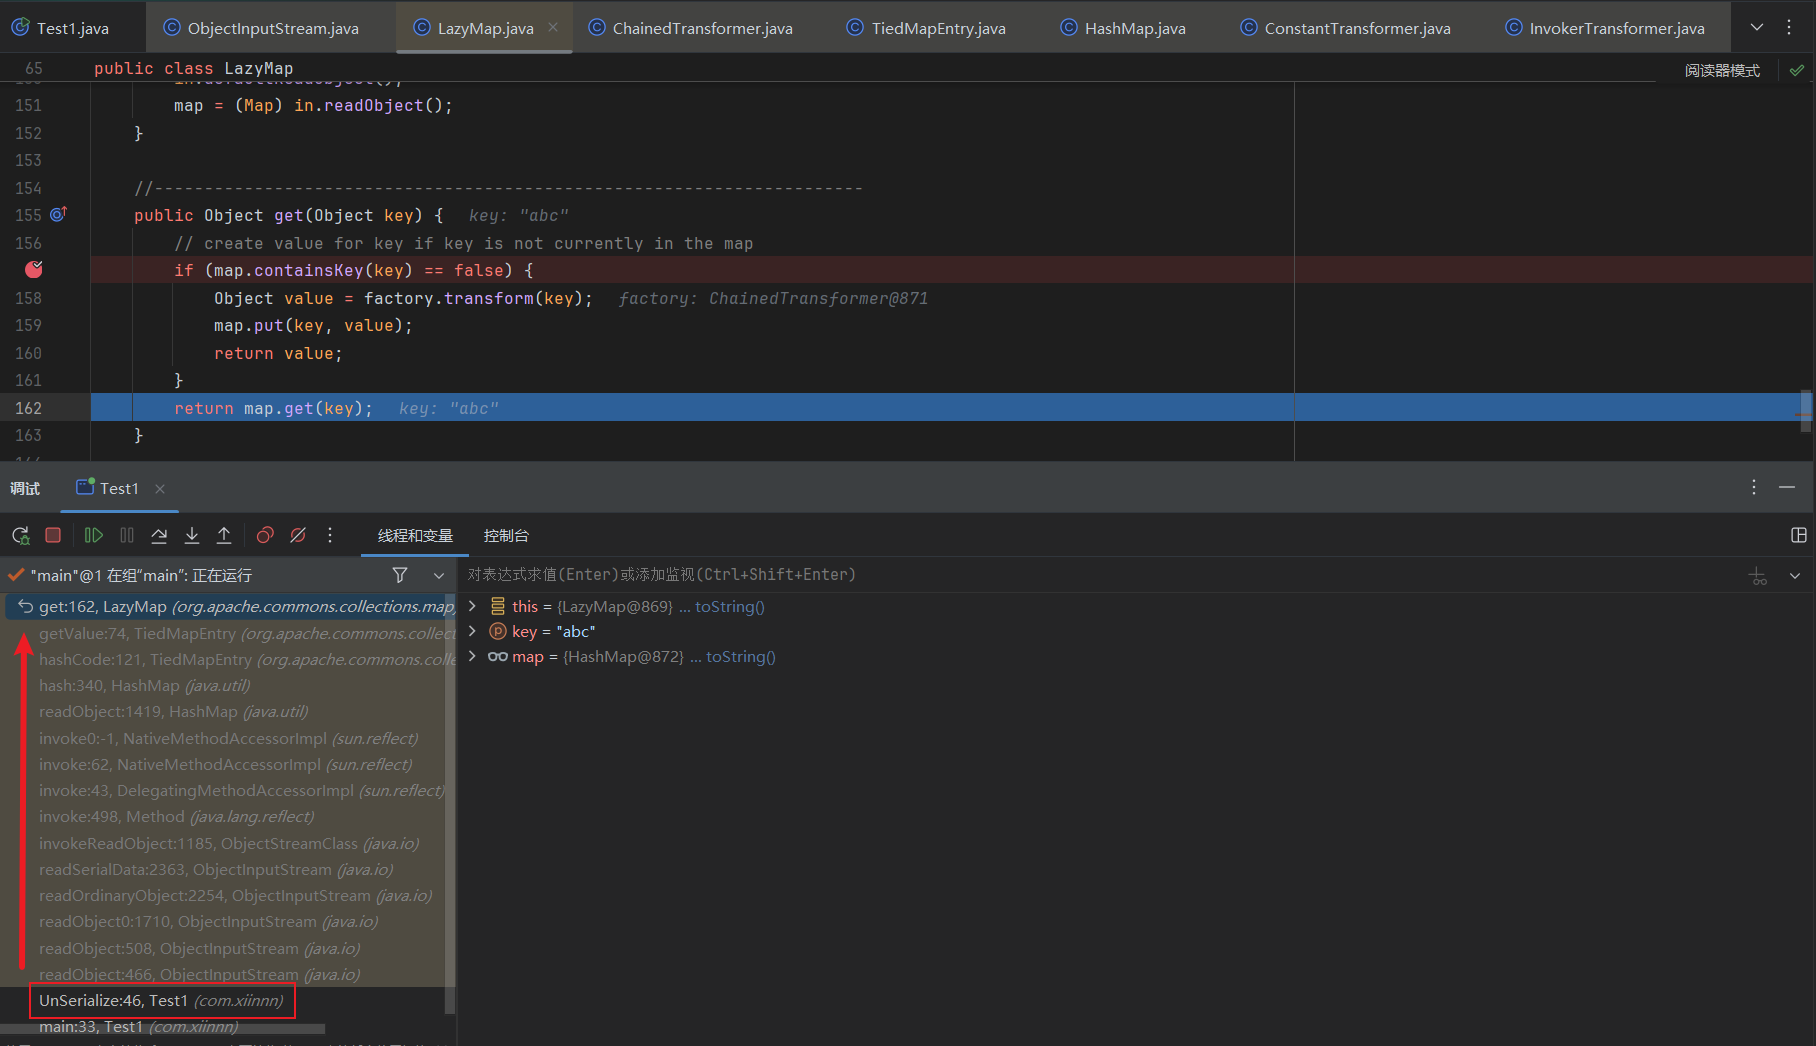Resume program execution
1816x1046 pixels.
[93, 536]
